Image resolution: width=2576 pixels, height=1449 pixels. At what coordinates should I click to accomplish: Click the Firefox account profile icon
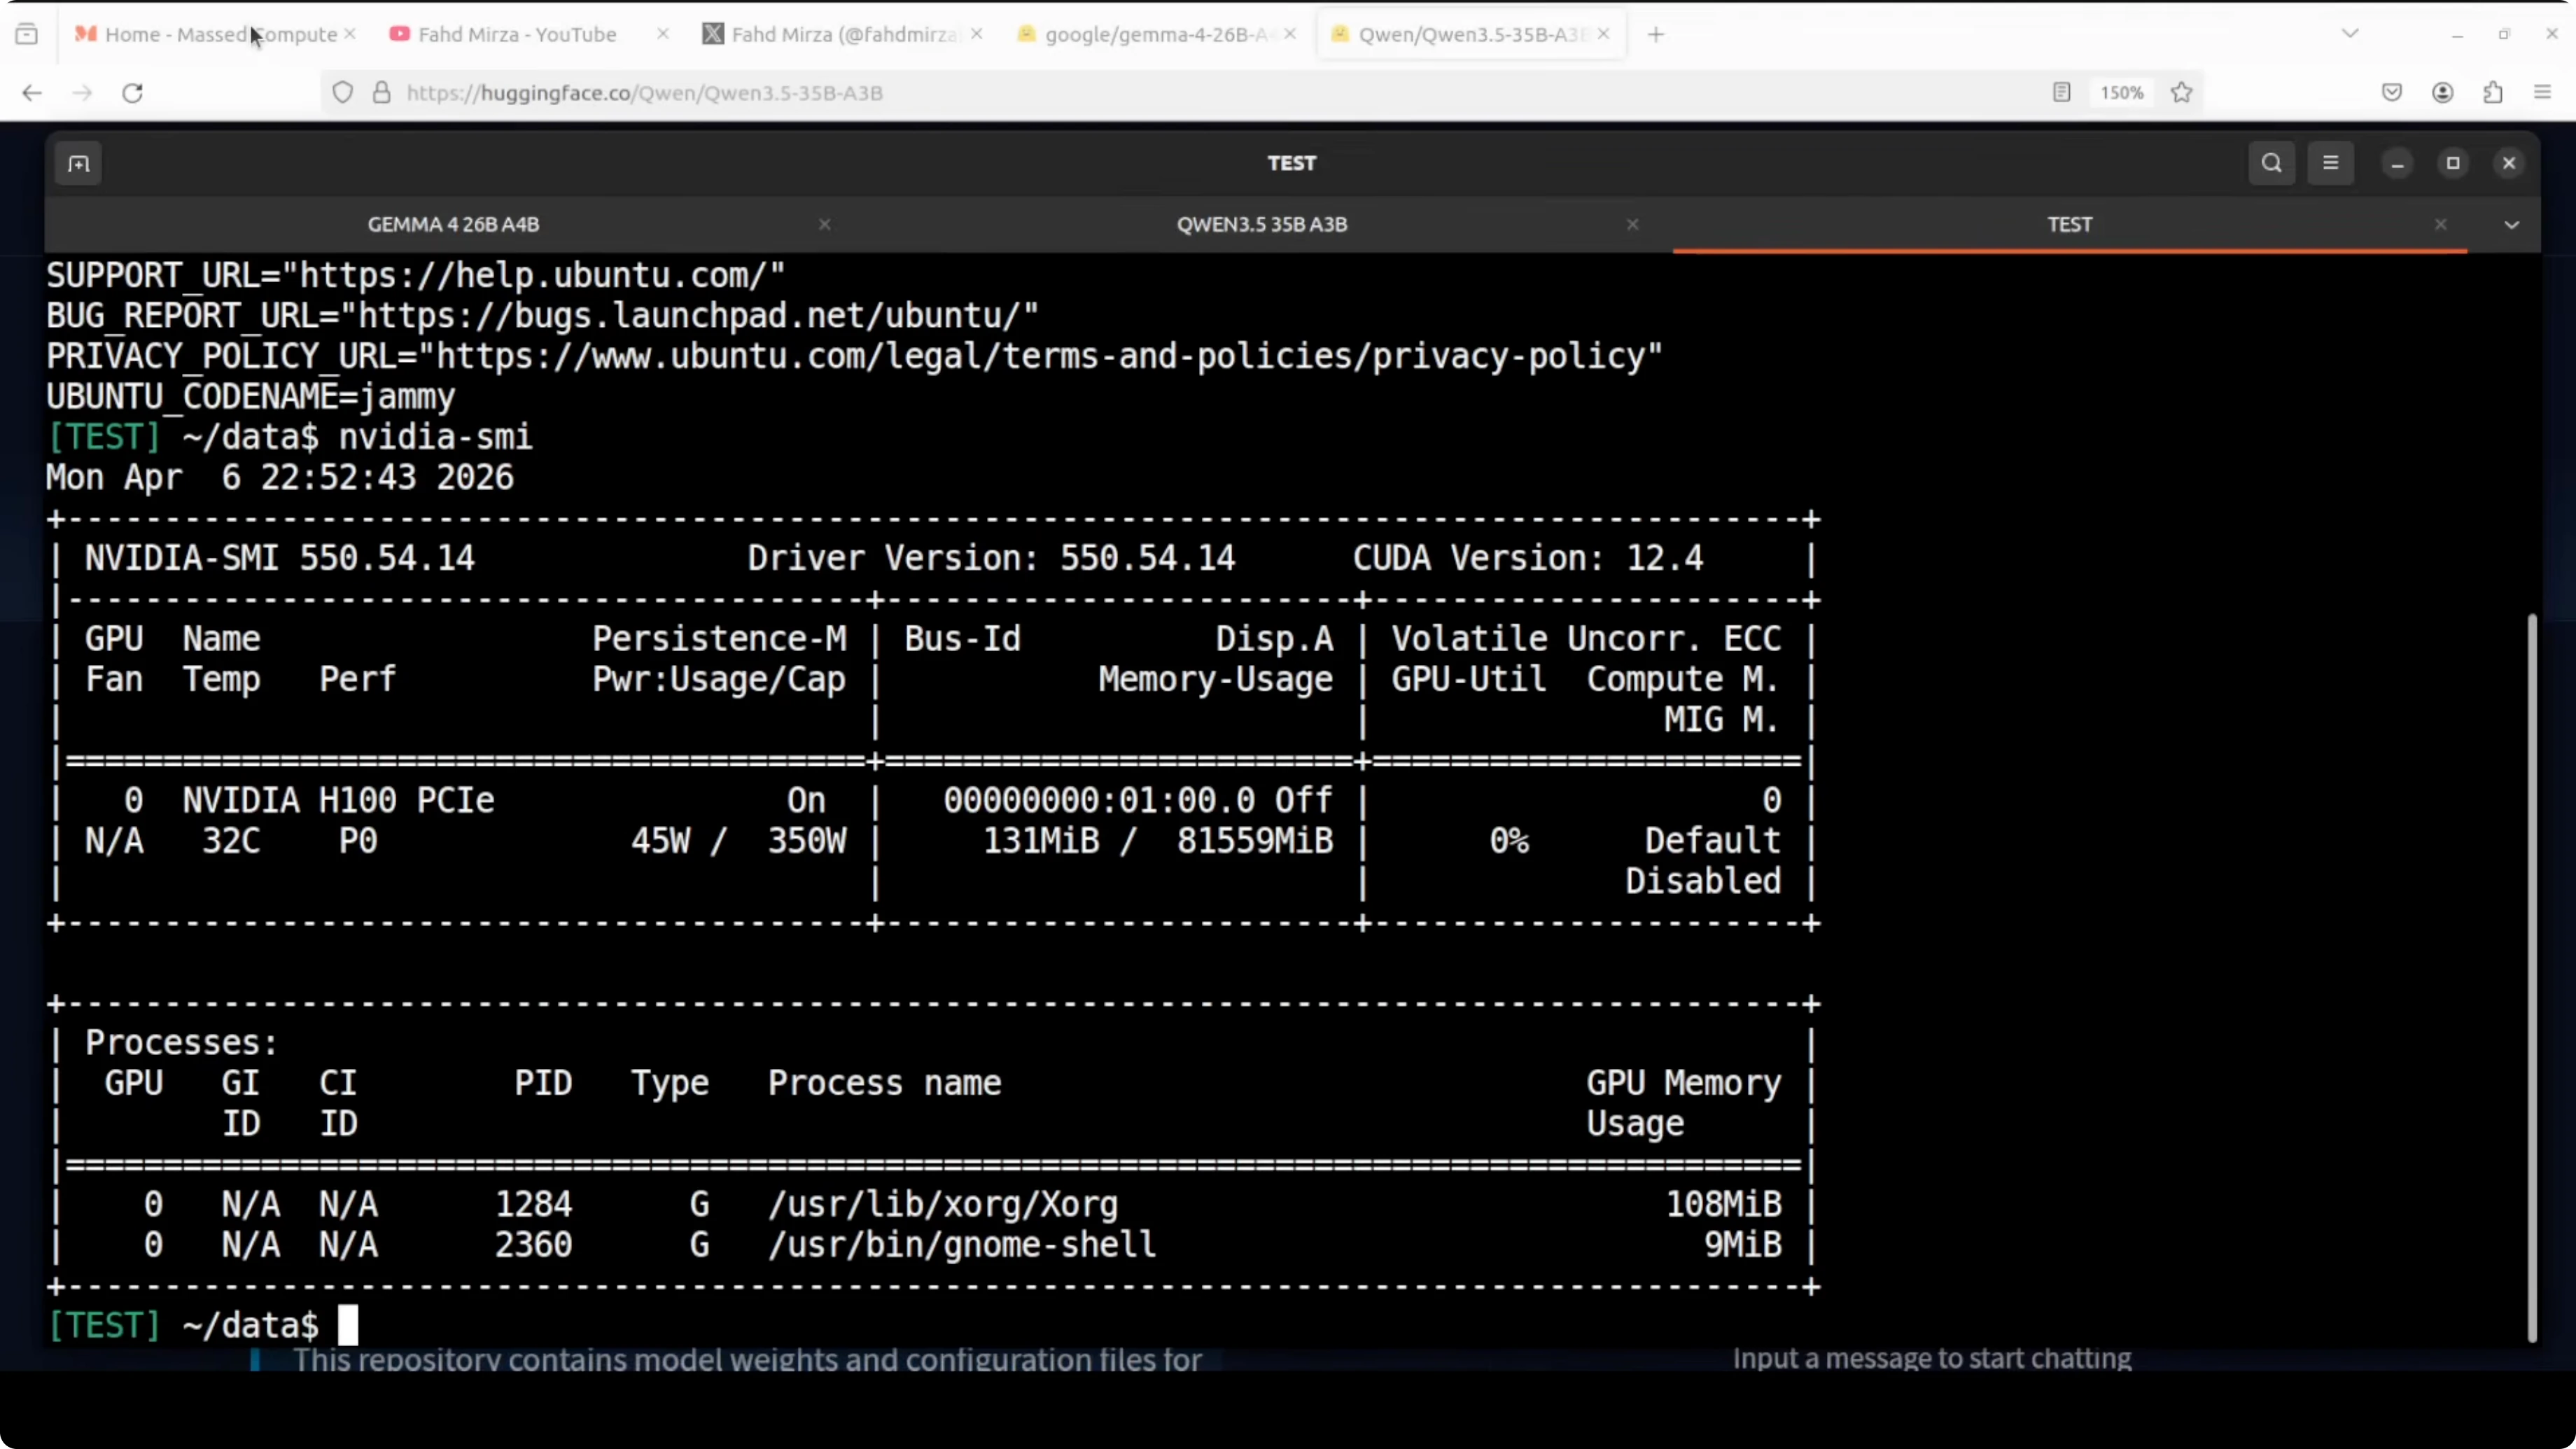click(2442, 93)
